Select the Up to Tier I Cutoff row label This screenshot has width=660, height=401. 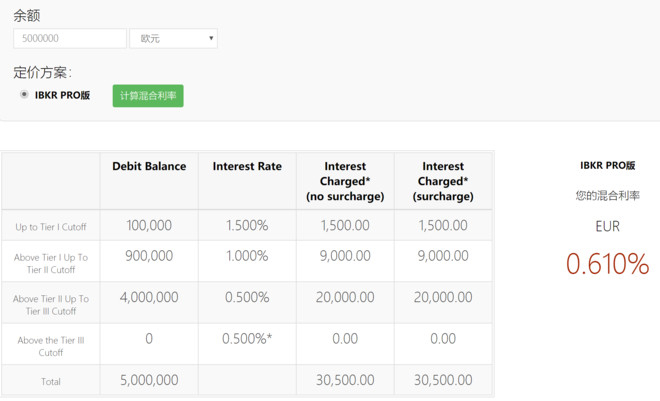coord(50,227)
